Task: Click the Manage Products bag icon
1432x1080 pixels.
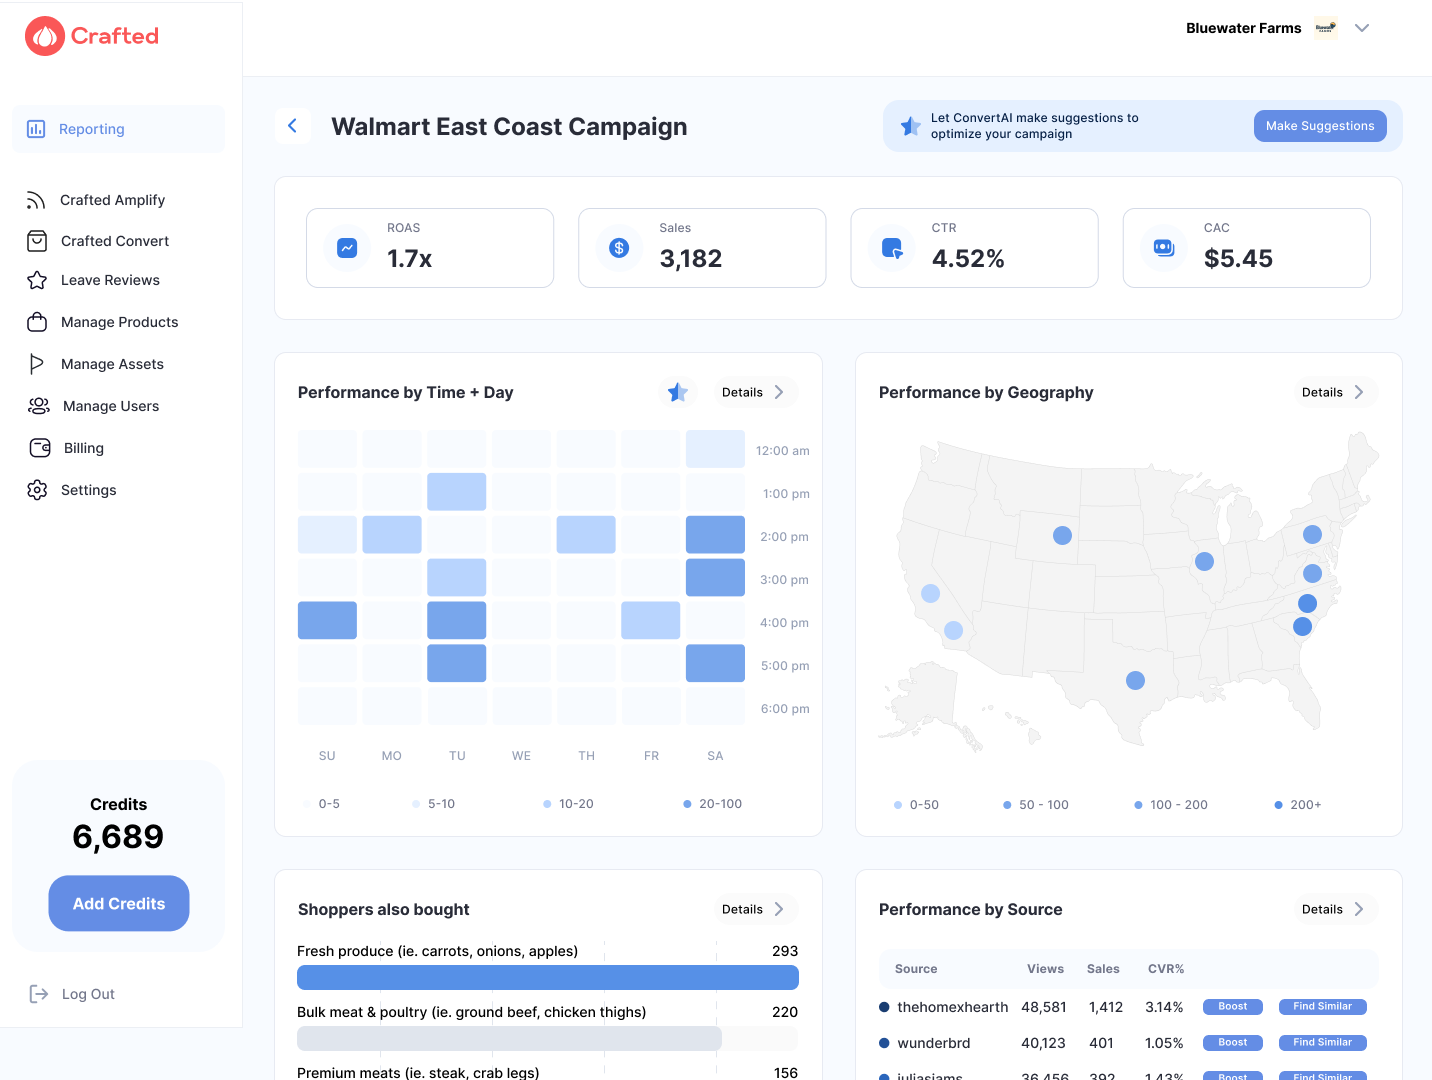Action: (37, 322)
